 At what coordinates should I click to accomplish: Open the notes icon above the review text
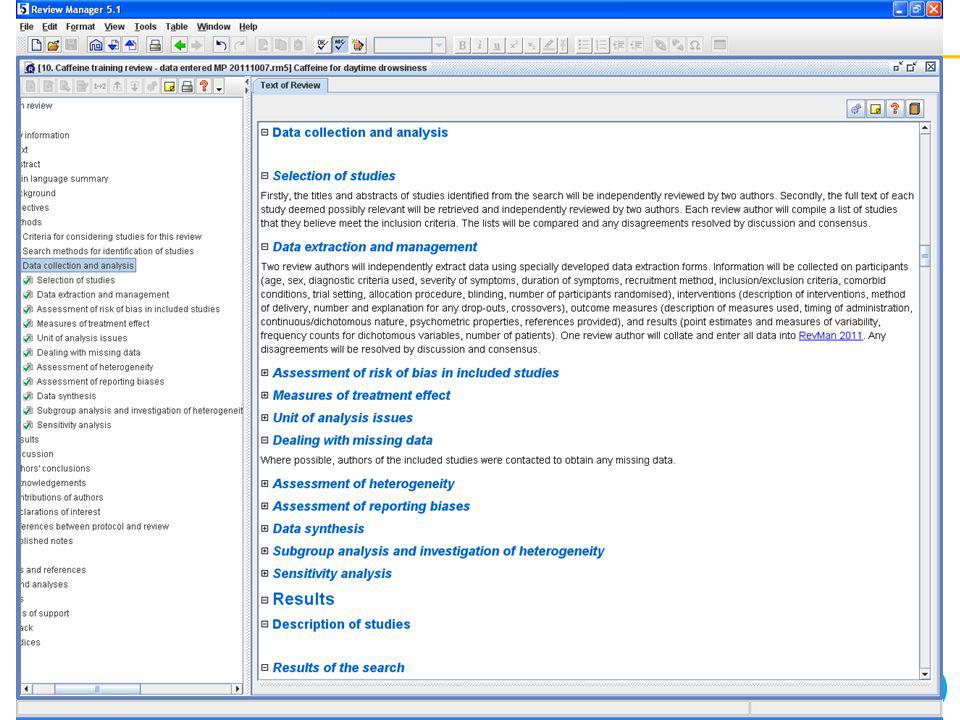pyautogui.click(x=876, y=109)
